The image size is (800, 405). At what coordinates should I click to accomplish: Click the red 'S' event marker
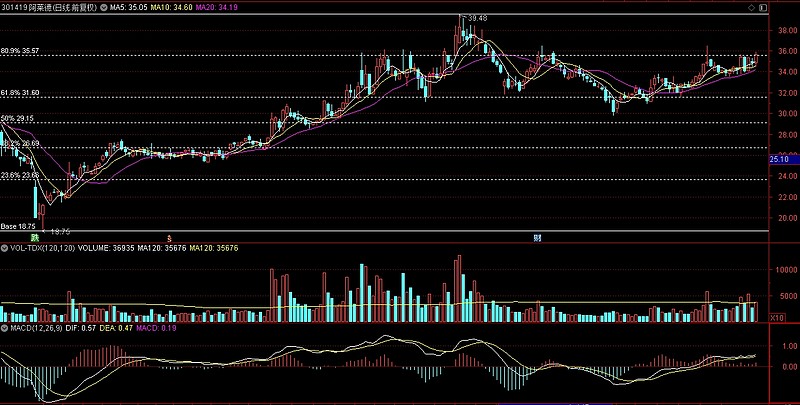169,238
